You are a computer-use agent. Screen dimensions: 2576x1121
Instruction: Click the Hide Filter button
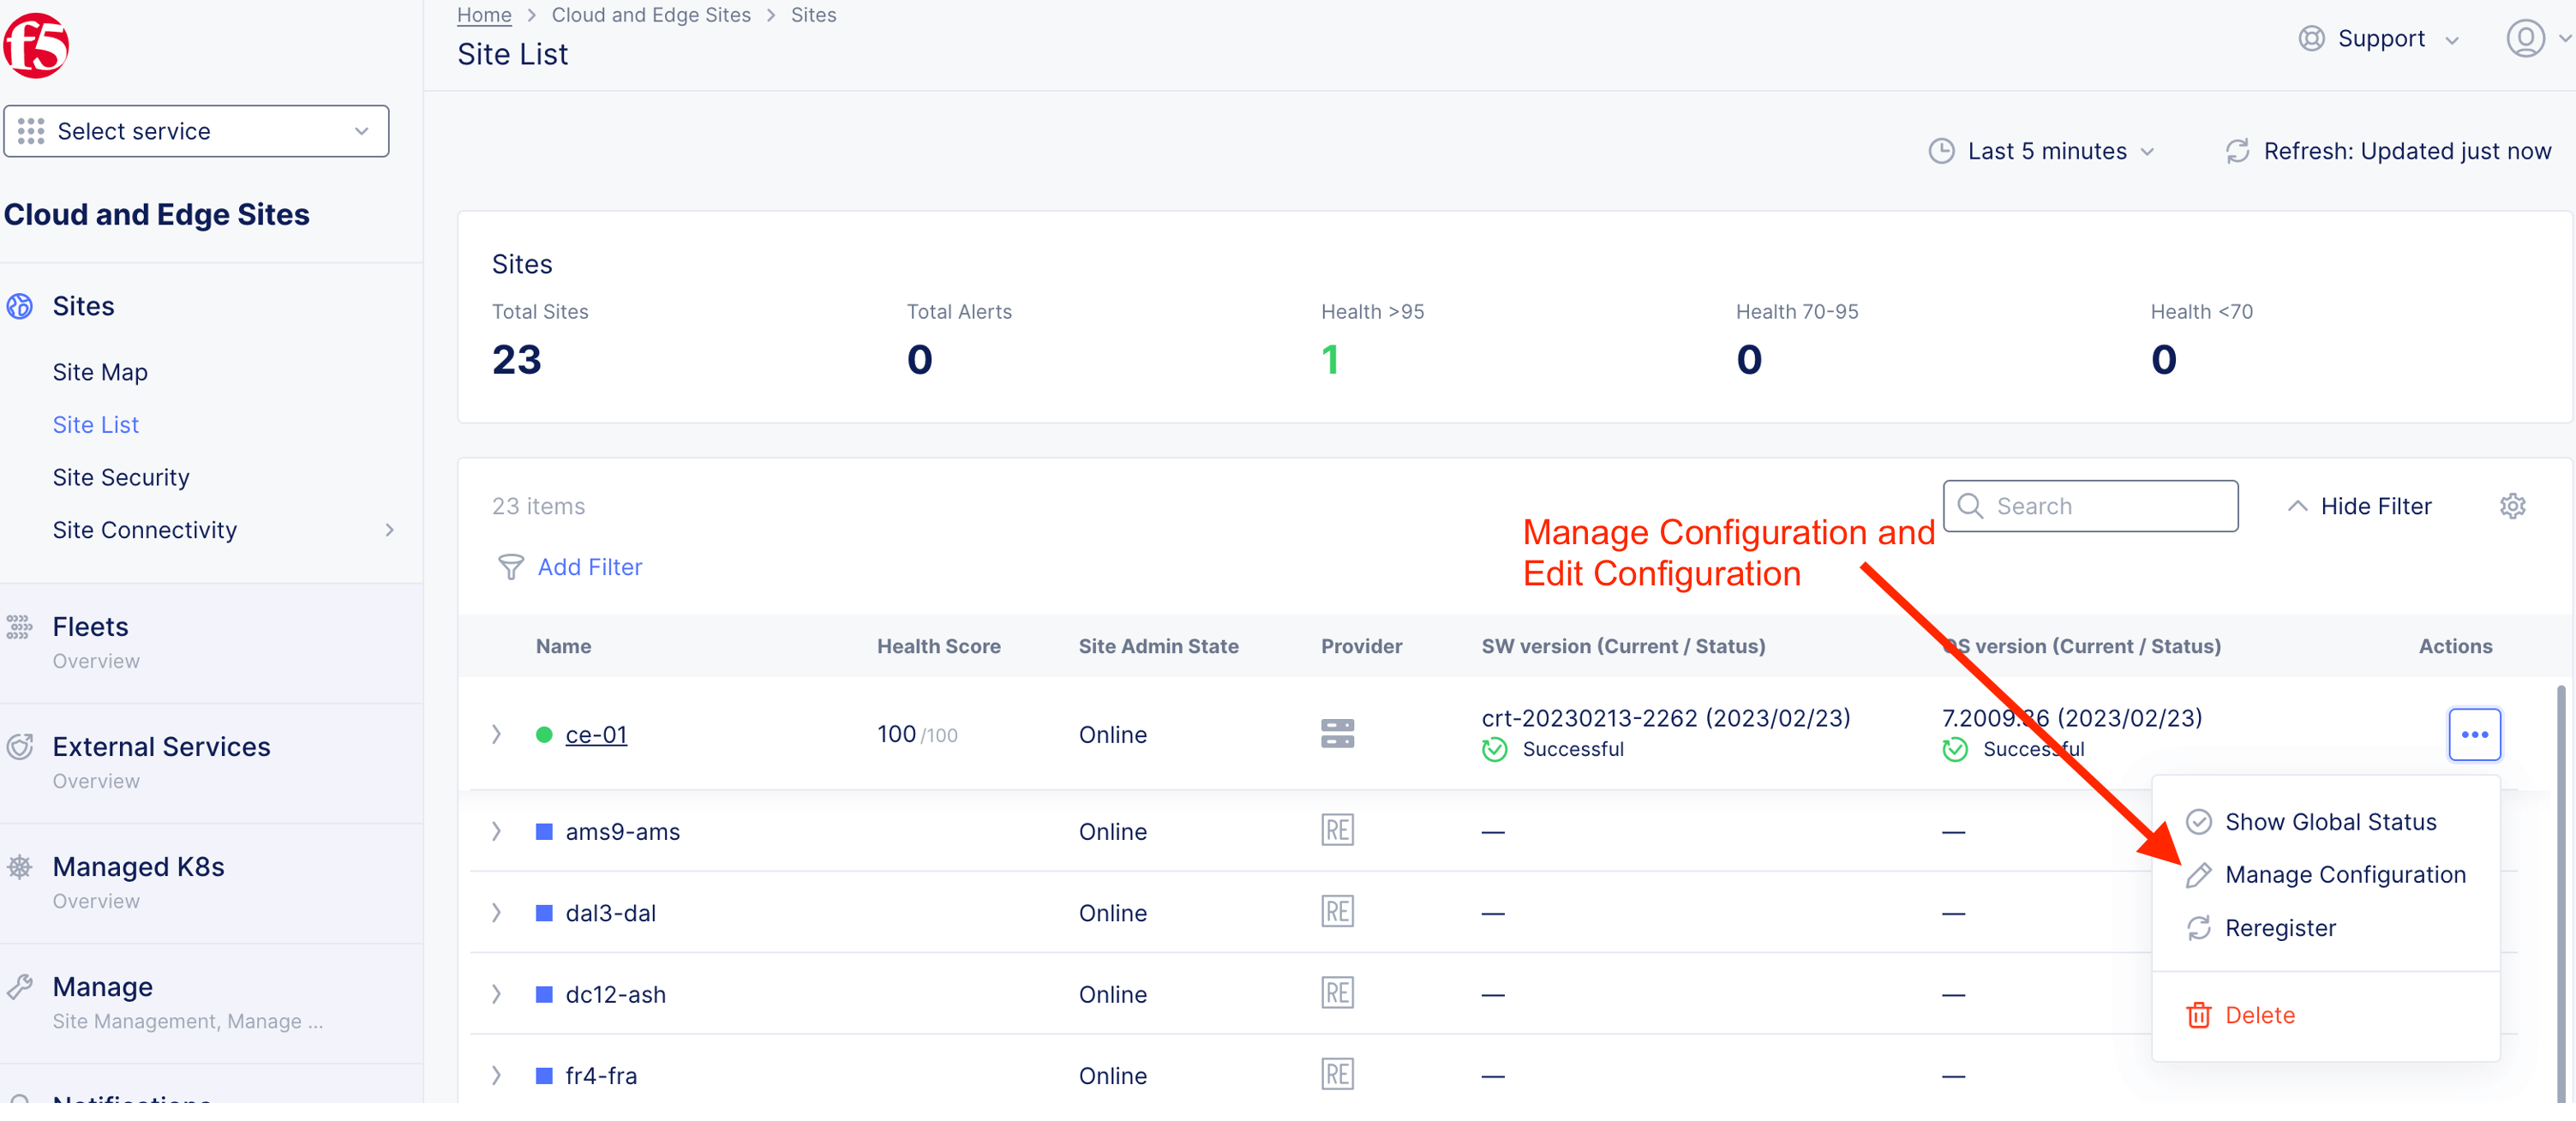tap(2359, 506)
